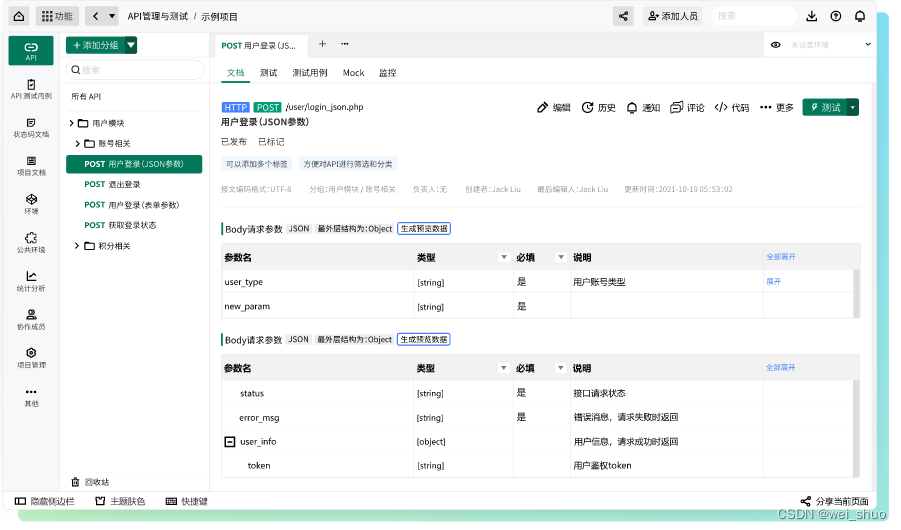Open dropdown arrow on 测试 button
The image size is (901, 530).
853,107
